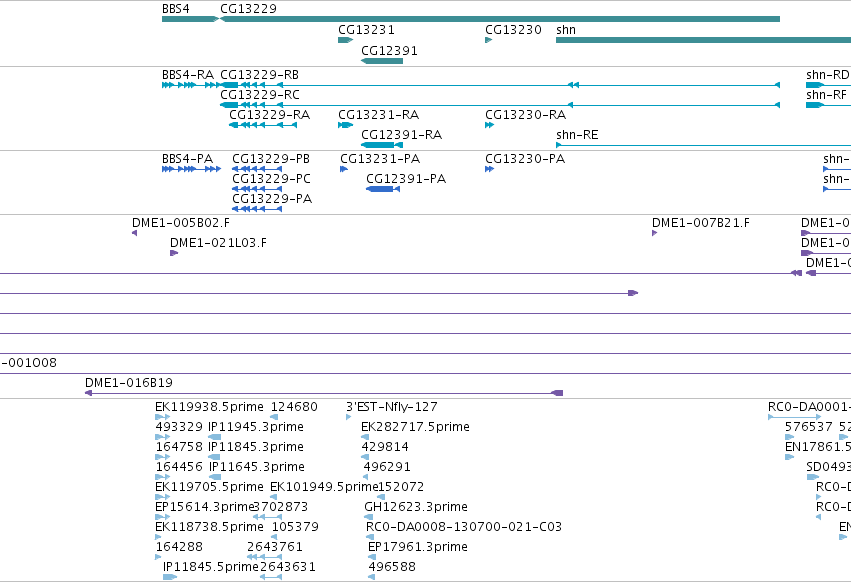This screenshot has width=851, height=582.
Task: Click the CG12391-RA transcript bar
Action: tap(382, 145)
